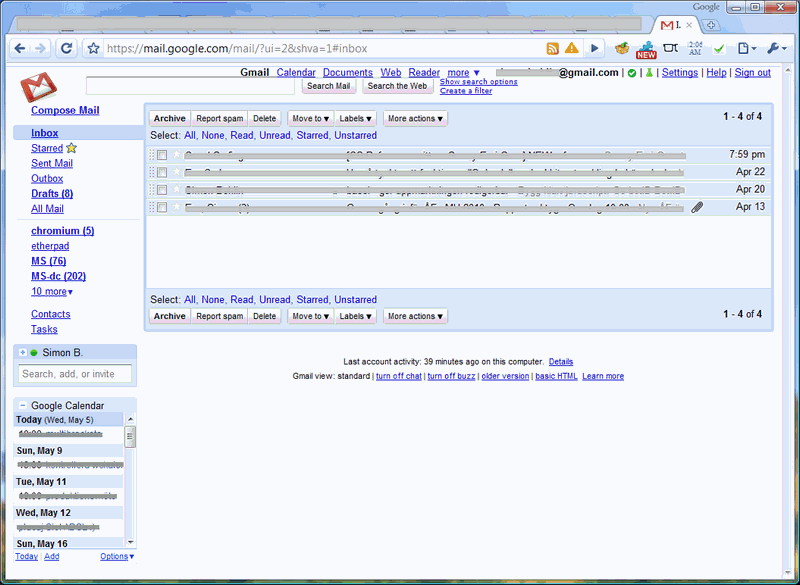Open the bottom Move to dropdown
This screenshot has height=585, width=800.
point(310,316)
